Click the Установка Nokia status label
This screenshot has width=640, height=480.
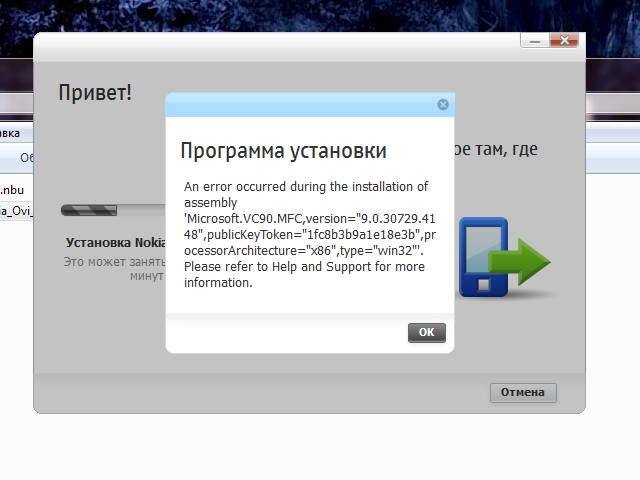115,242
